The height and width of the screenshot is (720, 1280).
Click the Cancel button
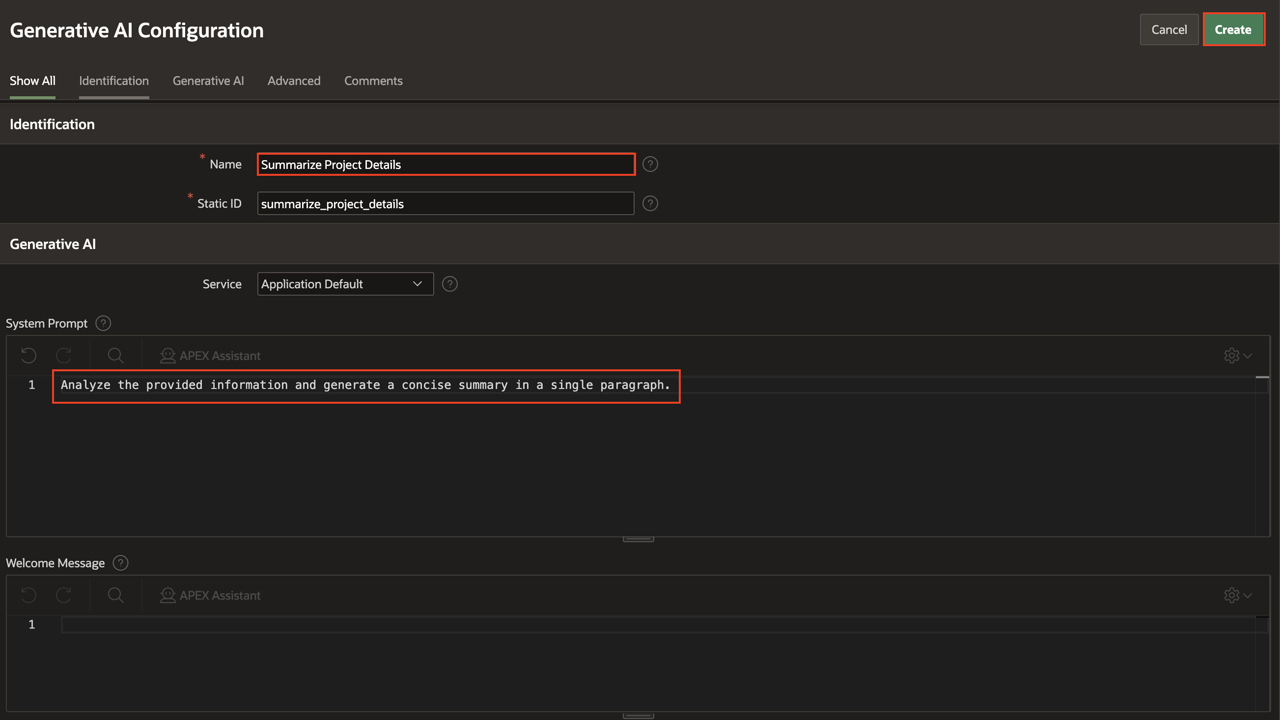click(x=1168, y=30)
